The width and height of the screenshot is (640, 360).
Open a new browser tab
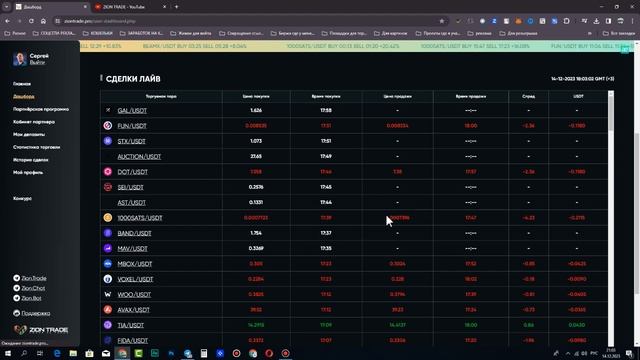tap(176, 7)
